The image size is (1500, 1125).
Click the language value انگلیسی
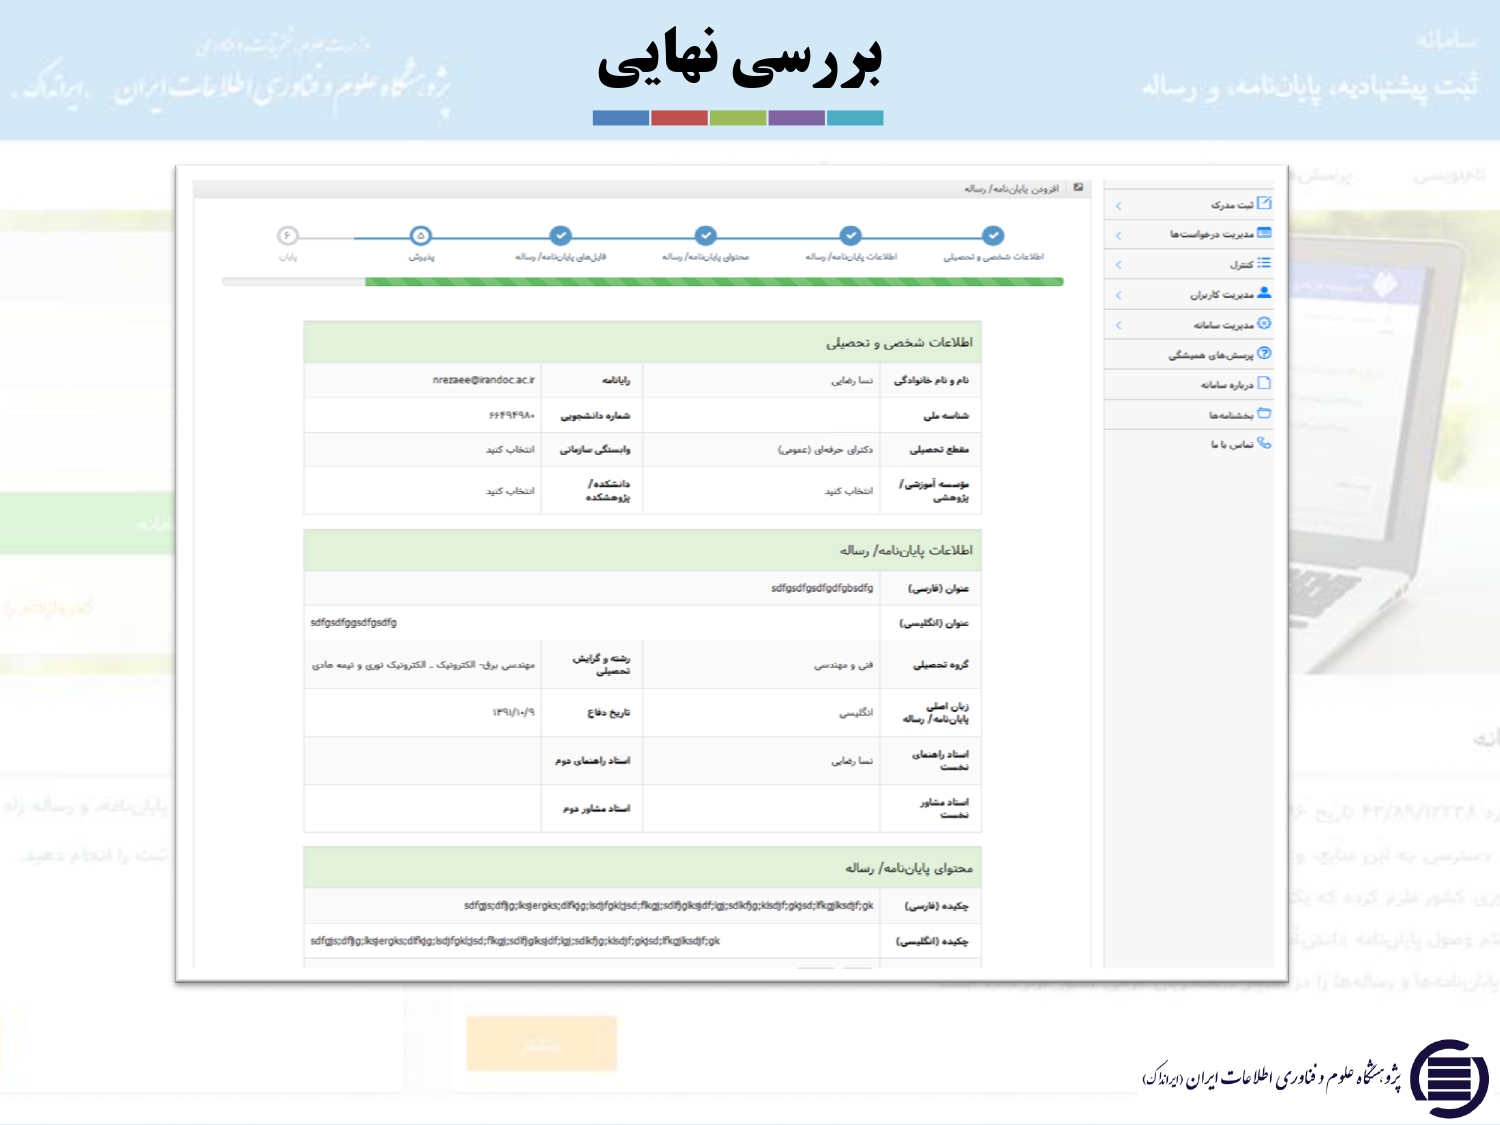(x=856, y=712)
